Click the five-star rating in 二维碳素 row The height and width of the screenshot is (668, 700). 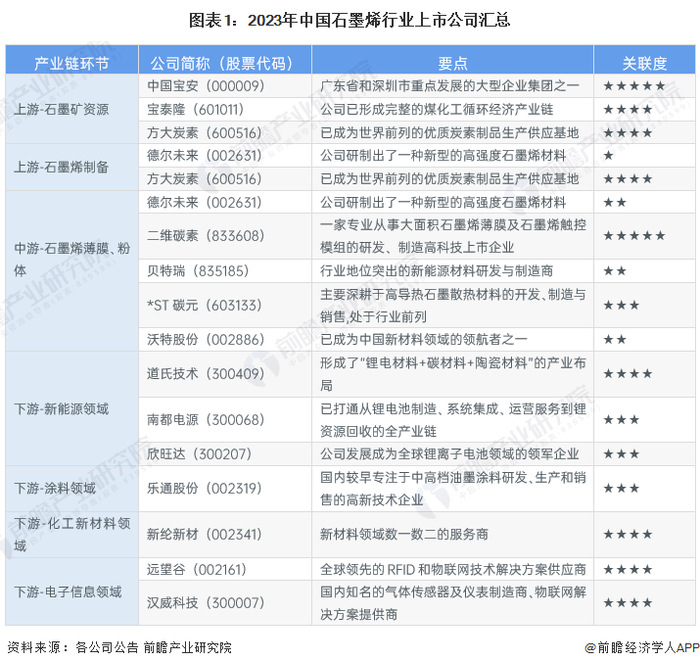pyautogui.click(x=634, y=236)
